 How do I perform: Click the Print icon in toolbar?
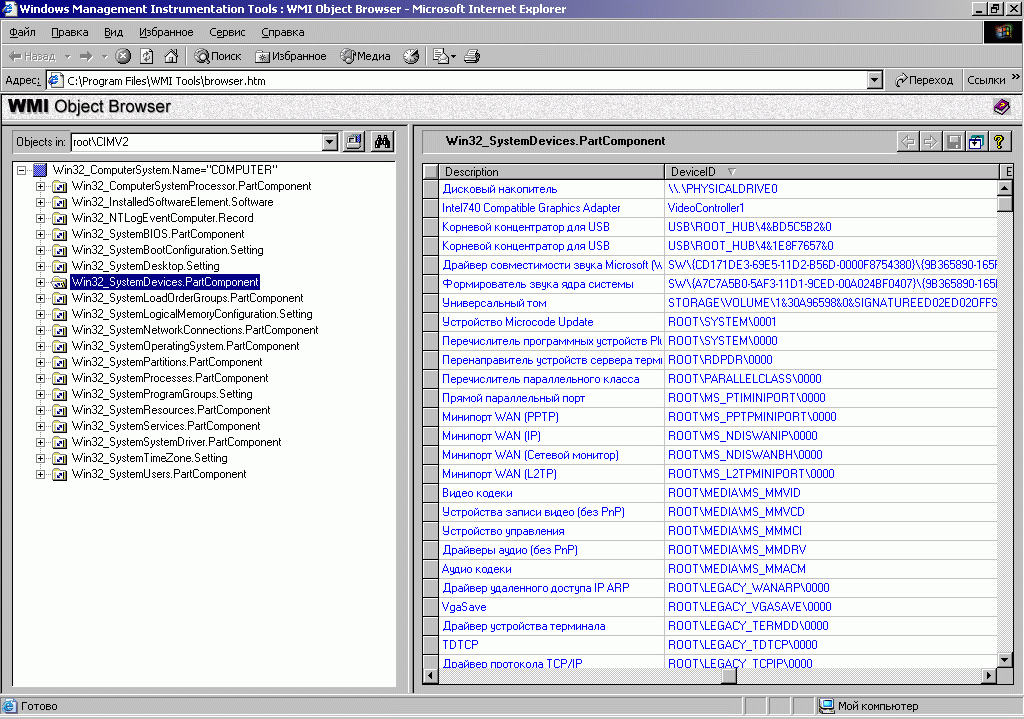point(472,57)
